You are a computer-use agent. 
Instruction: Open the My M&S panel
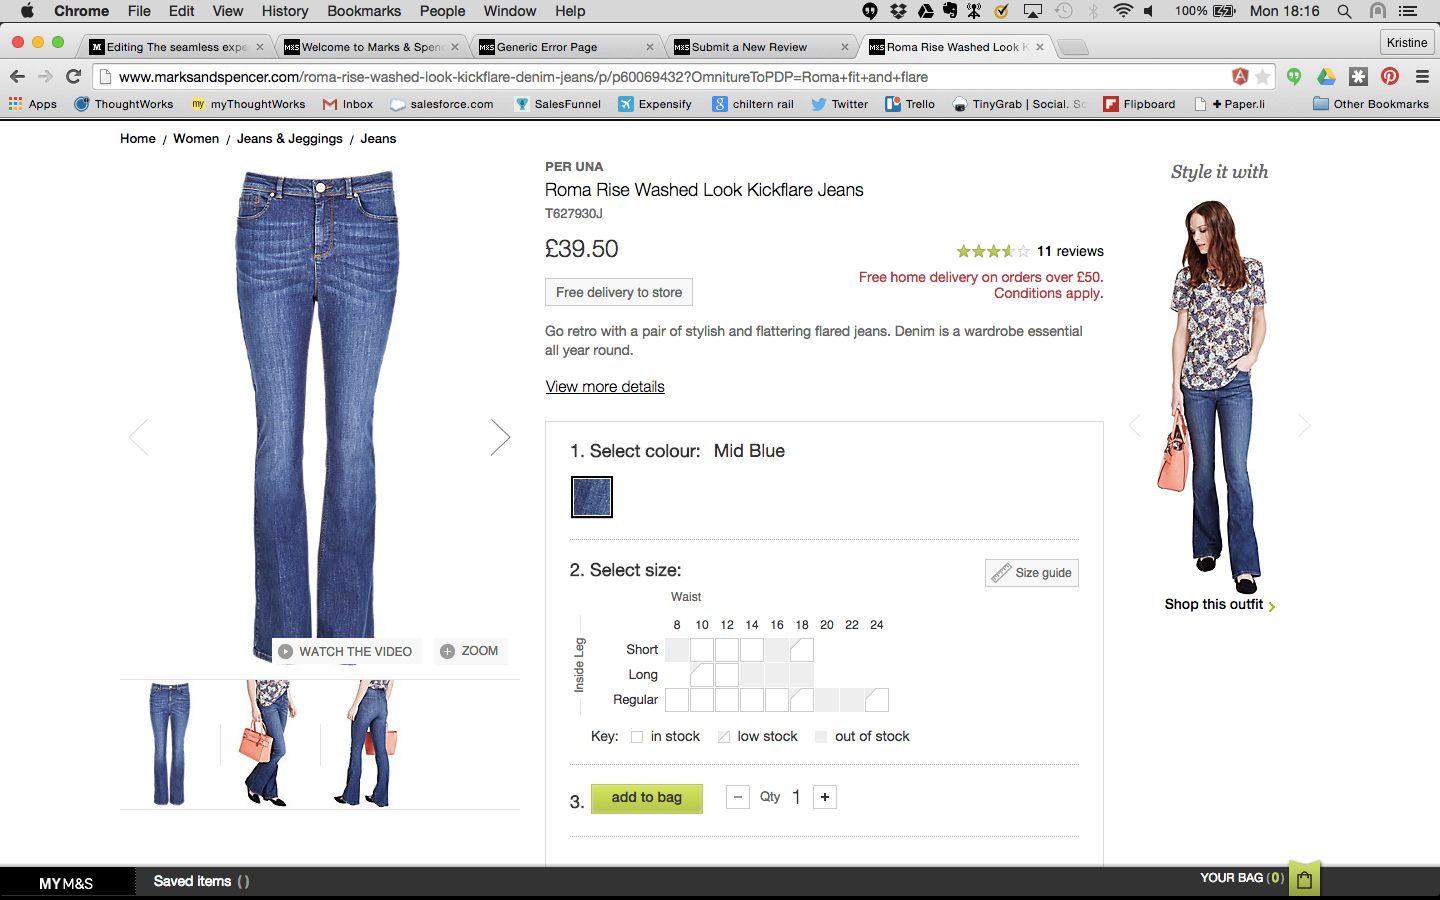(x=66, y=883)
